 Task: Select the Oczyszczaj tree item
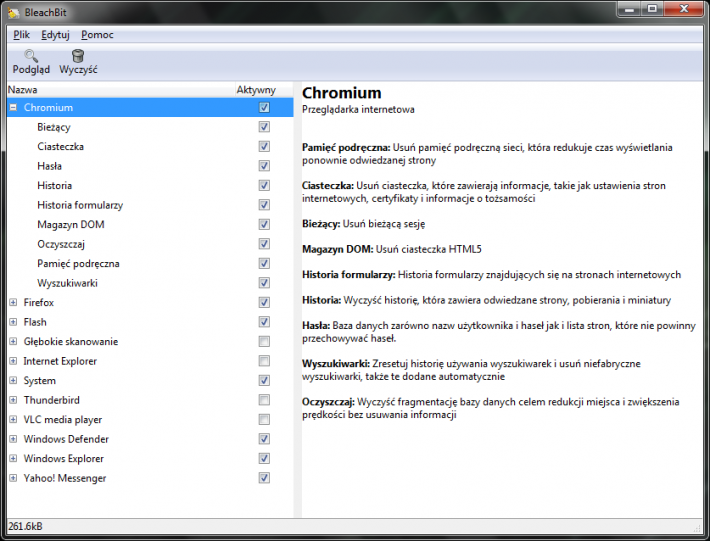61,244
